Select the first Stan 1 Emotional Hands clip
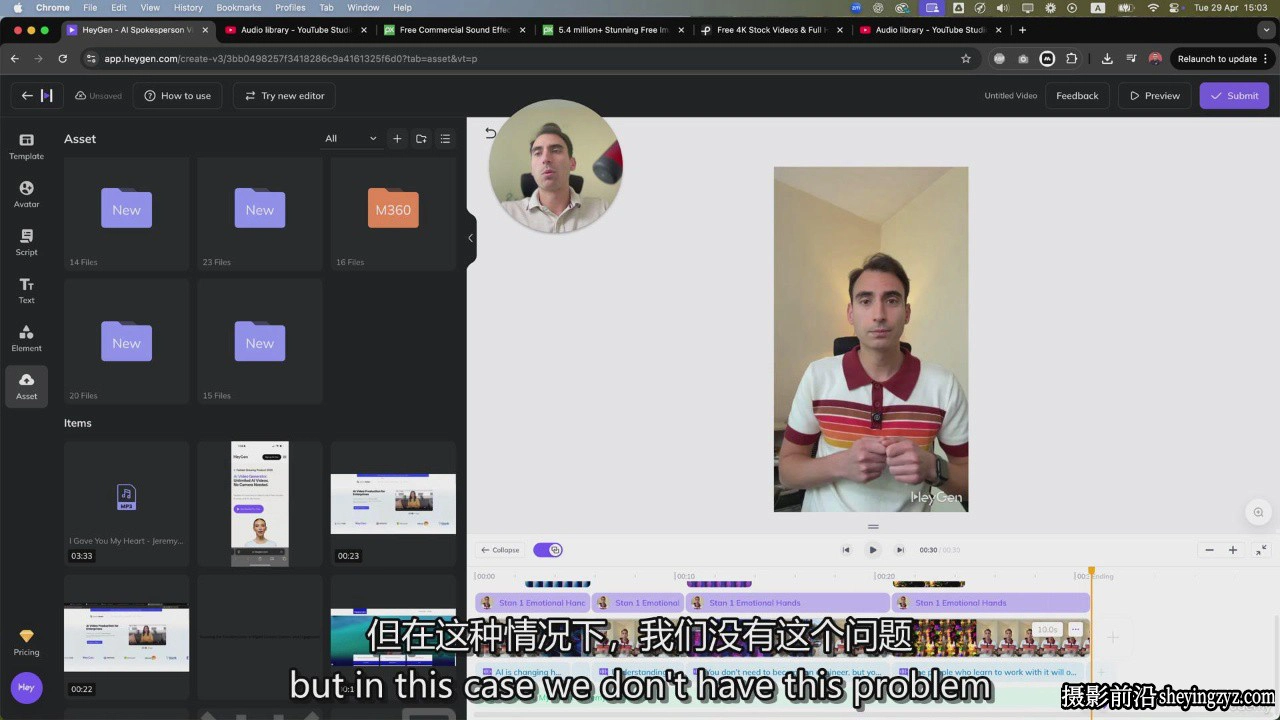Viewport: 1280px width, 720px height. tap(533, 603)
